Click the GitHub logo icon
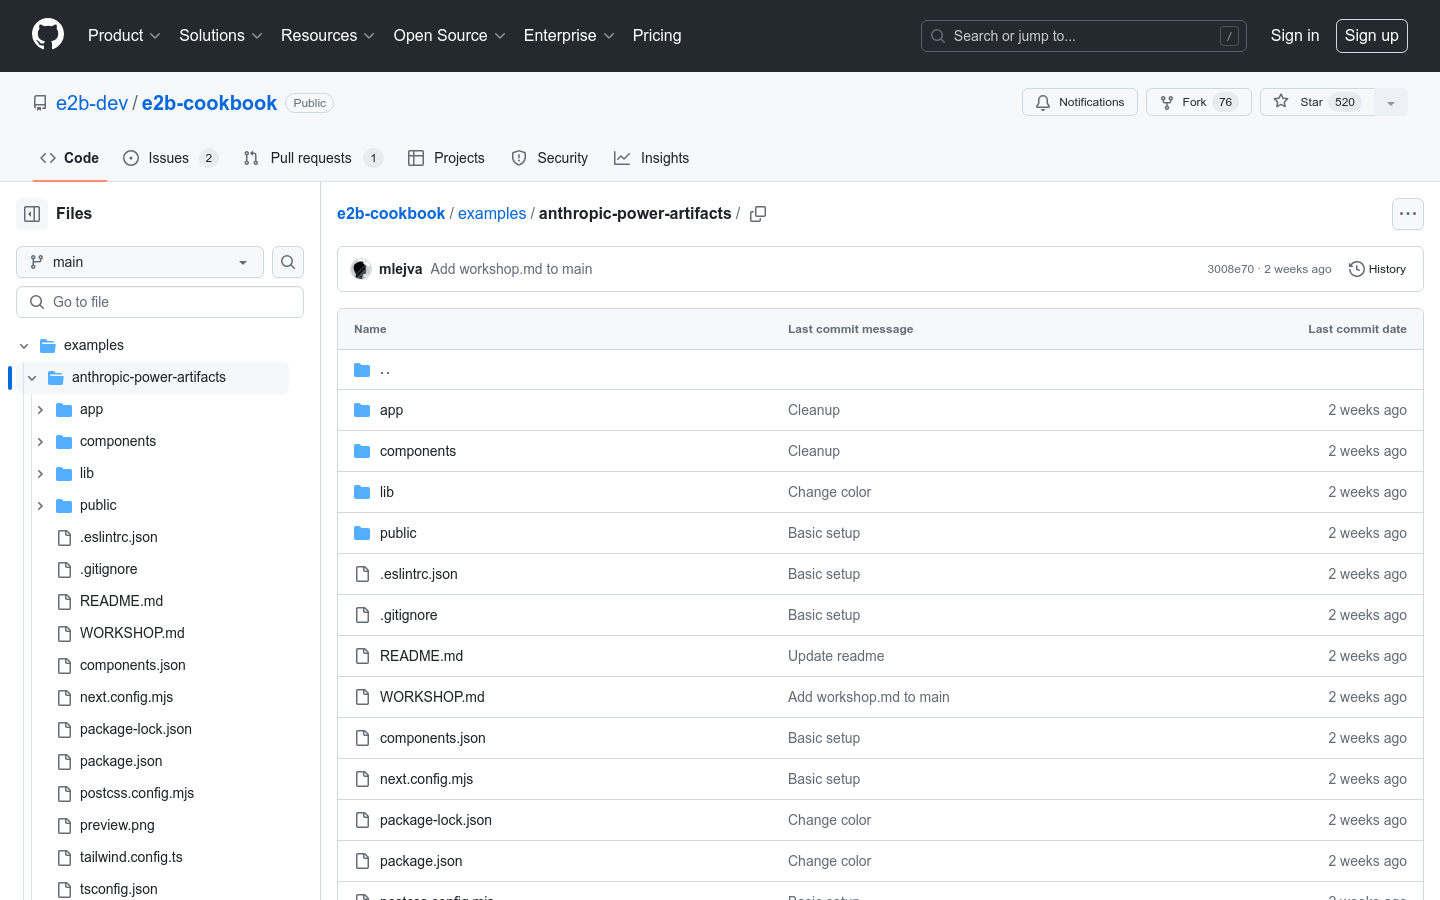The image size is (1440, 900). click(x=48, y=35)
